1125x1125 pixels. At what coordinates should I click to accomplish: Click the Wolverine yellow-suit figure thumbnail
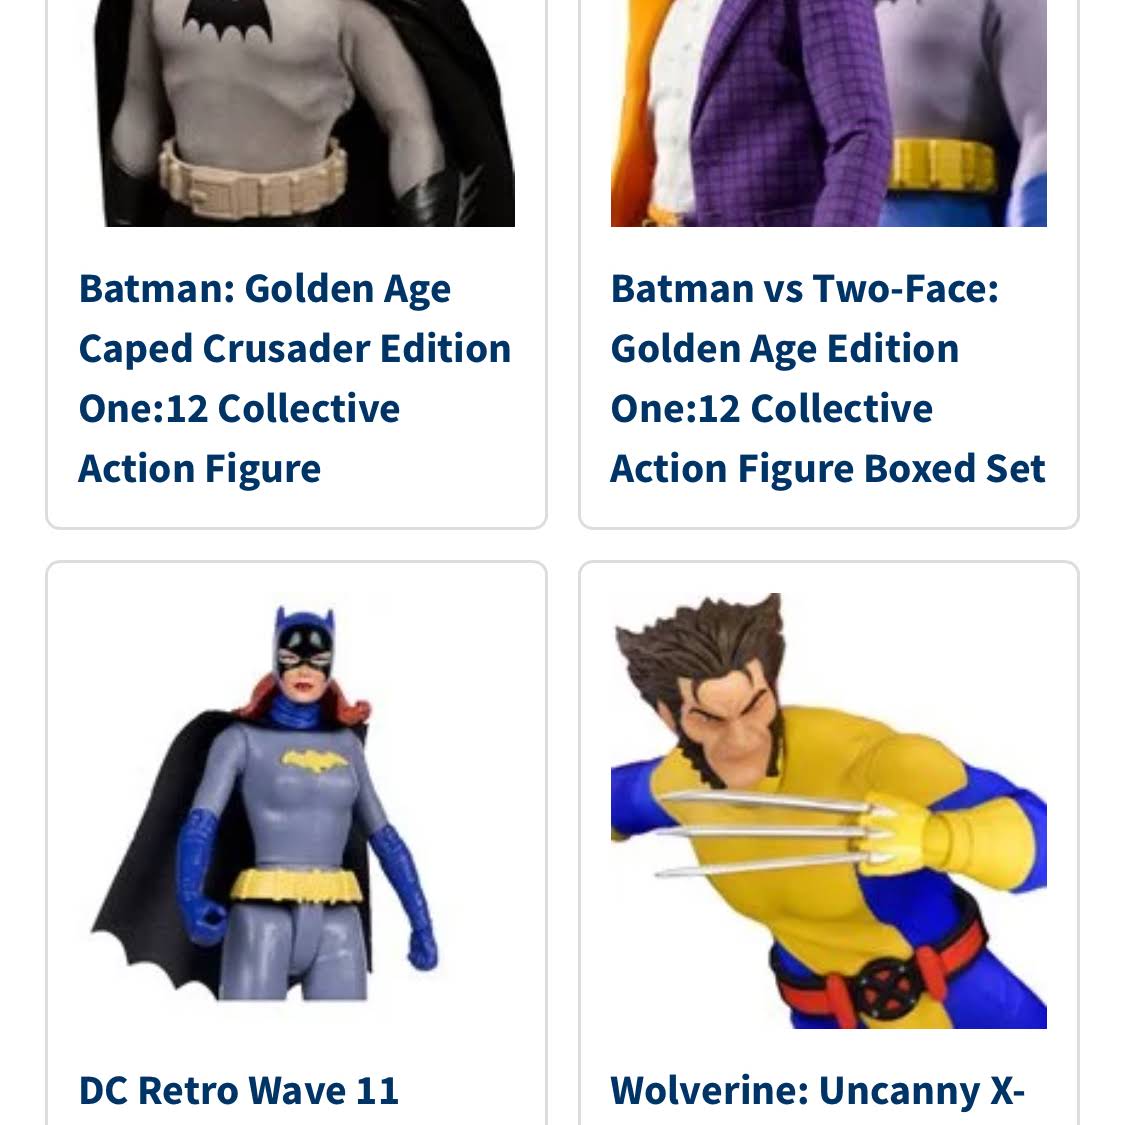click(828, 810)
